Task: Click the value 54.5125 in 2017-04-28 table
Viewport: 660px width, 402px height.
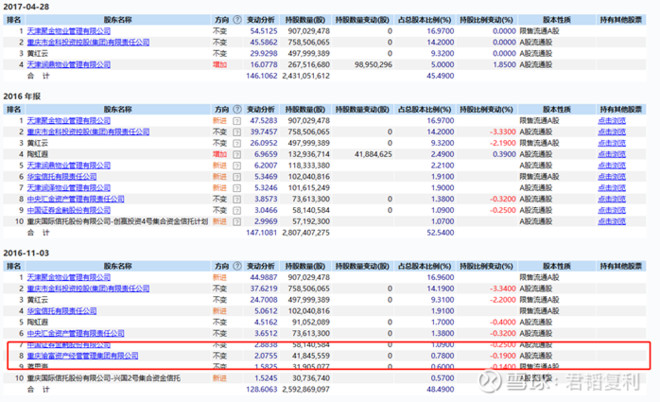Action: [x=263, y=31]
